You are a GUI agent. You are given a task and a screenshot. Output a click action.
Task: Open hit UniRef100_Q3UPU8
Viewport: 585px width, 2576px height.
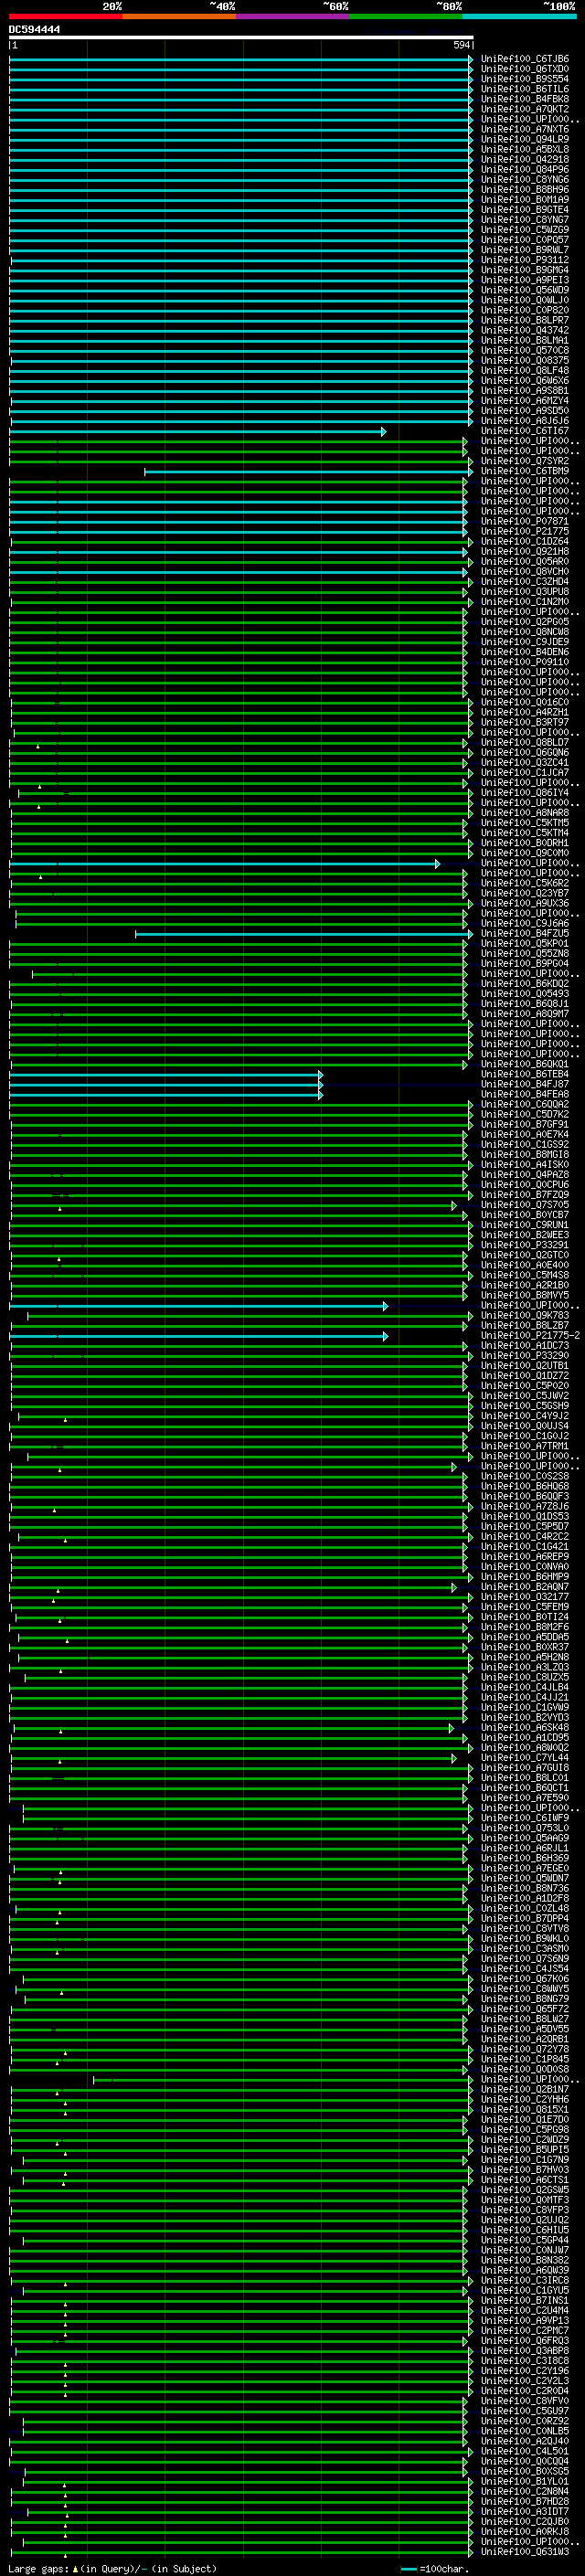[x=525, y=592]
